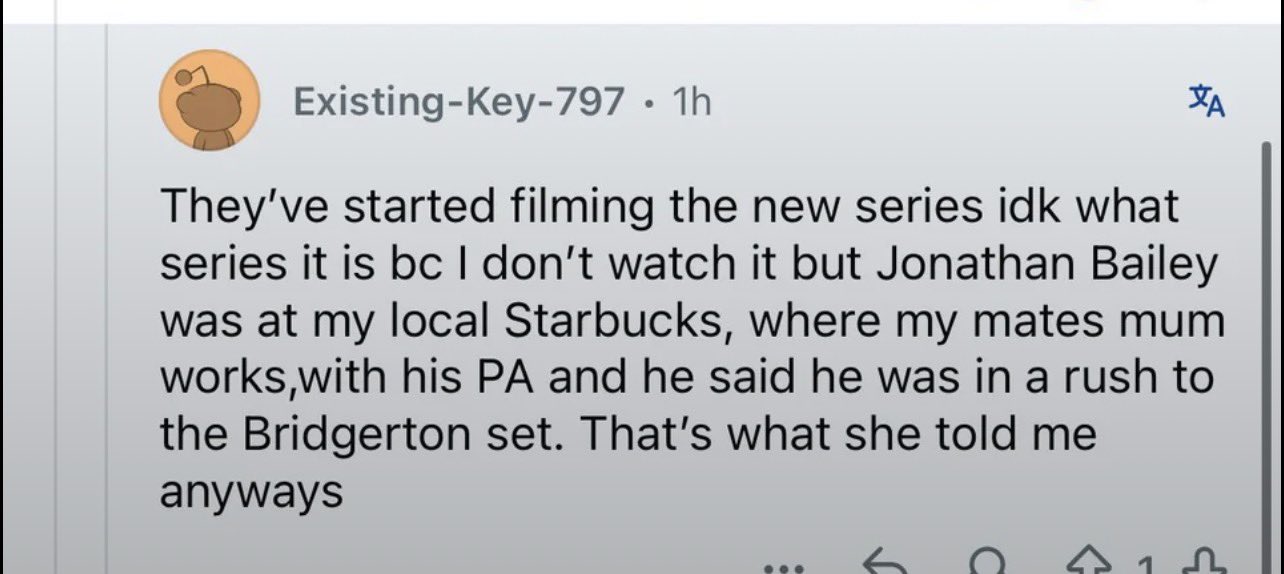Collapse the thread using the left vertical line
The height and width of the screenshot is (574, 1284).
[107, 300]
